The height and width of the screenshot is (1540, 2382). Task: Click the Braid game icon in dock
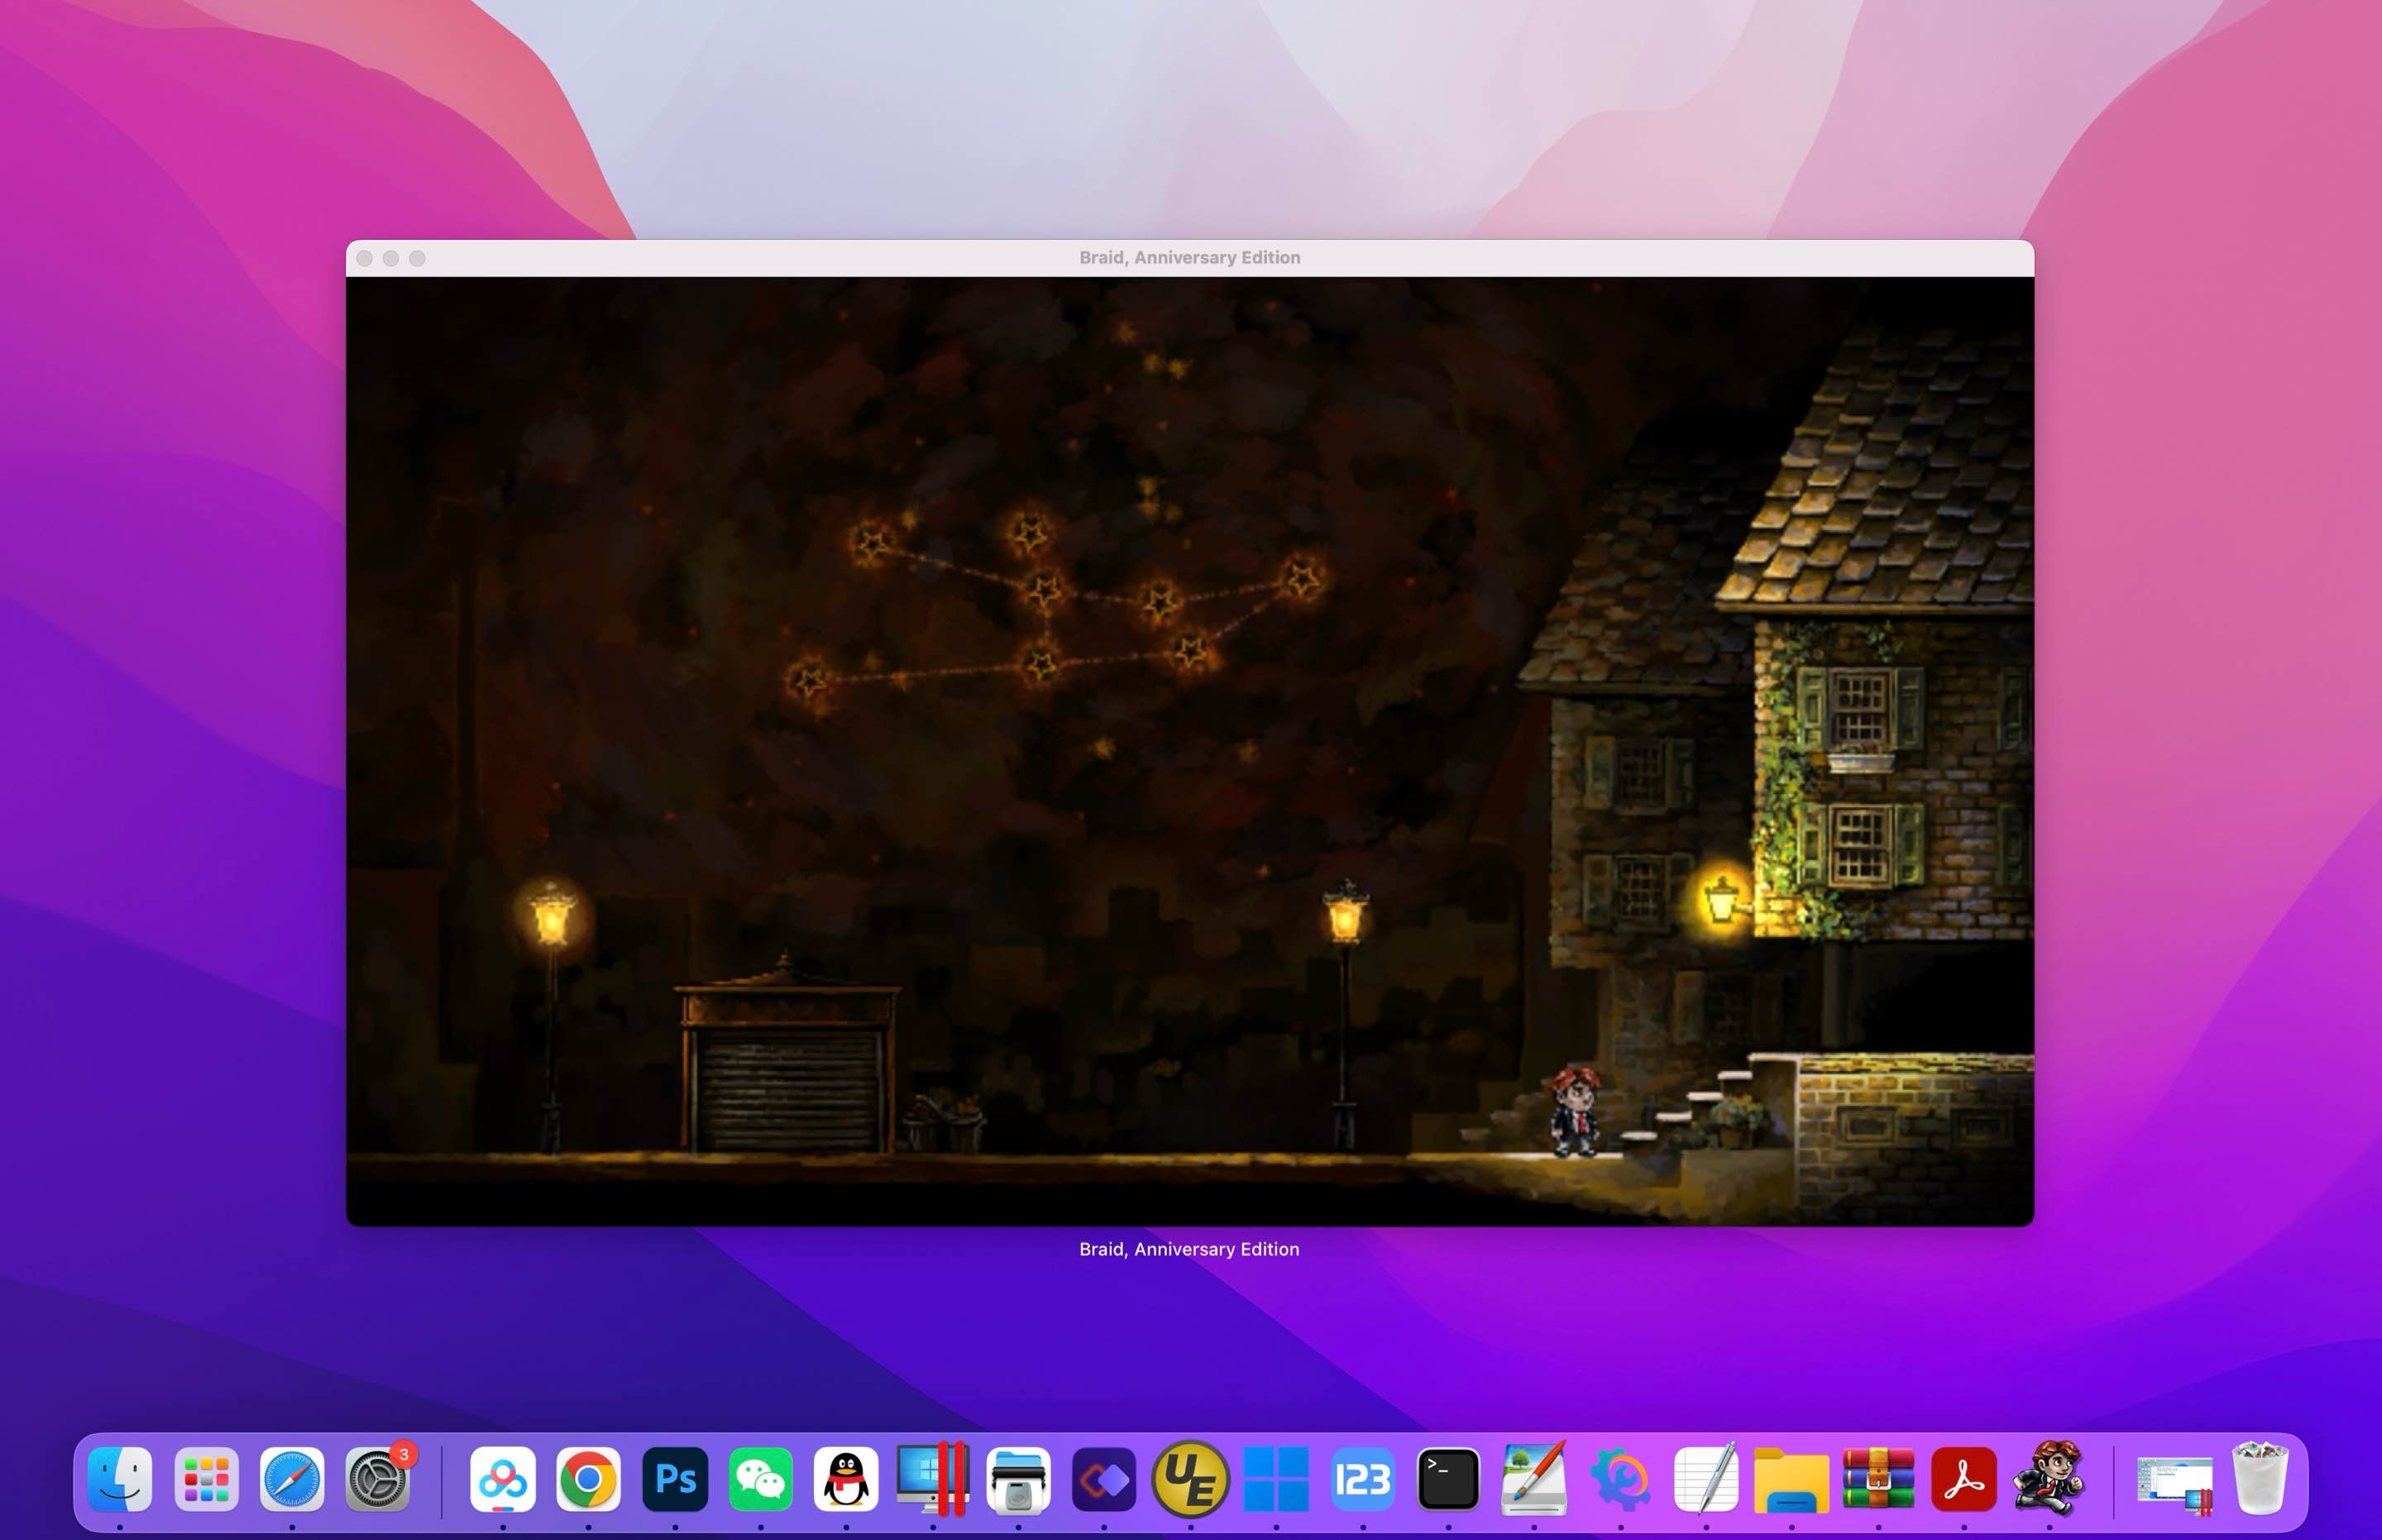2050,1478
